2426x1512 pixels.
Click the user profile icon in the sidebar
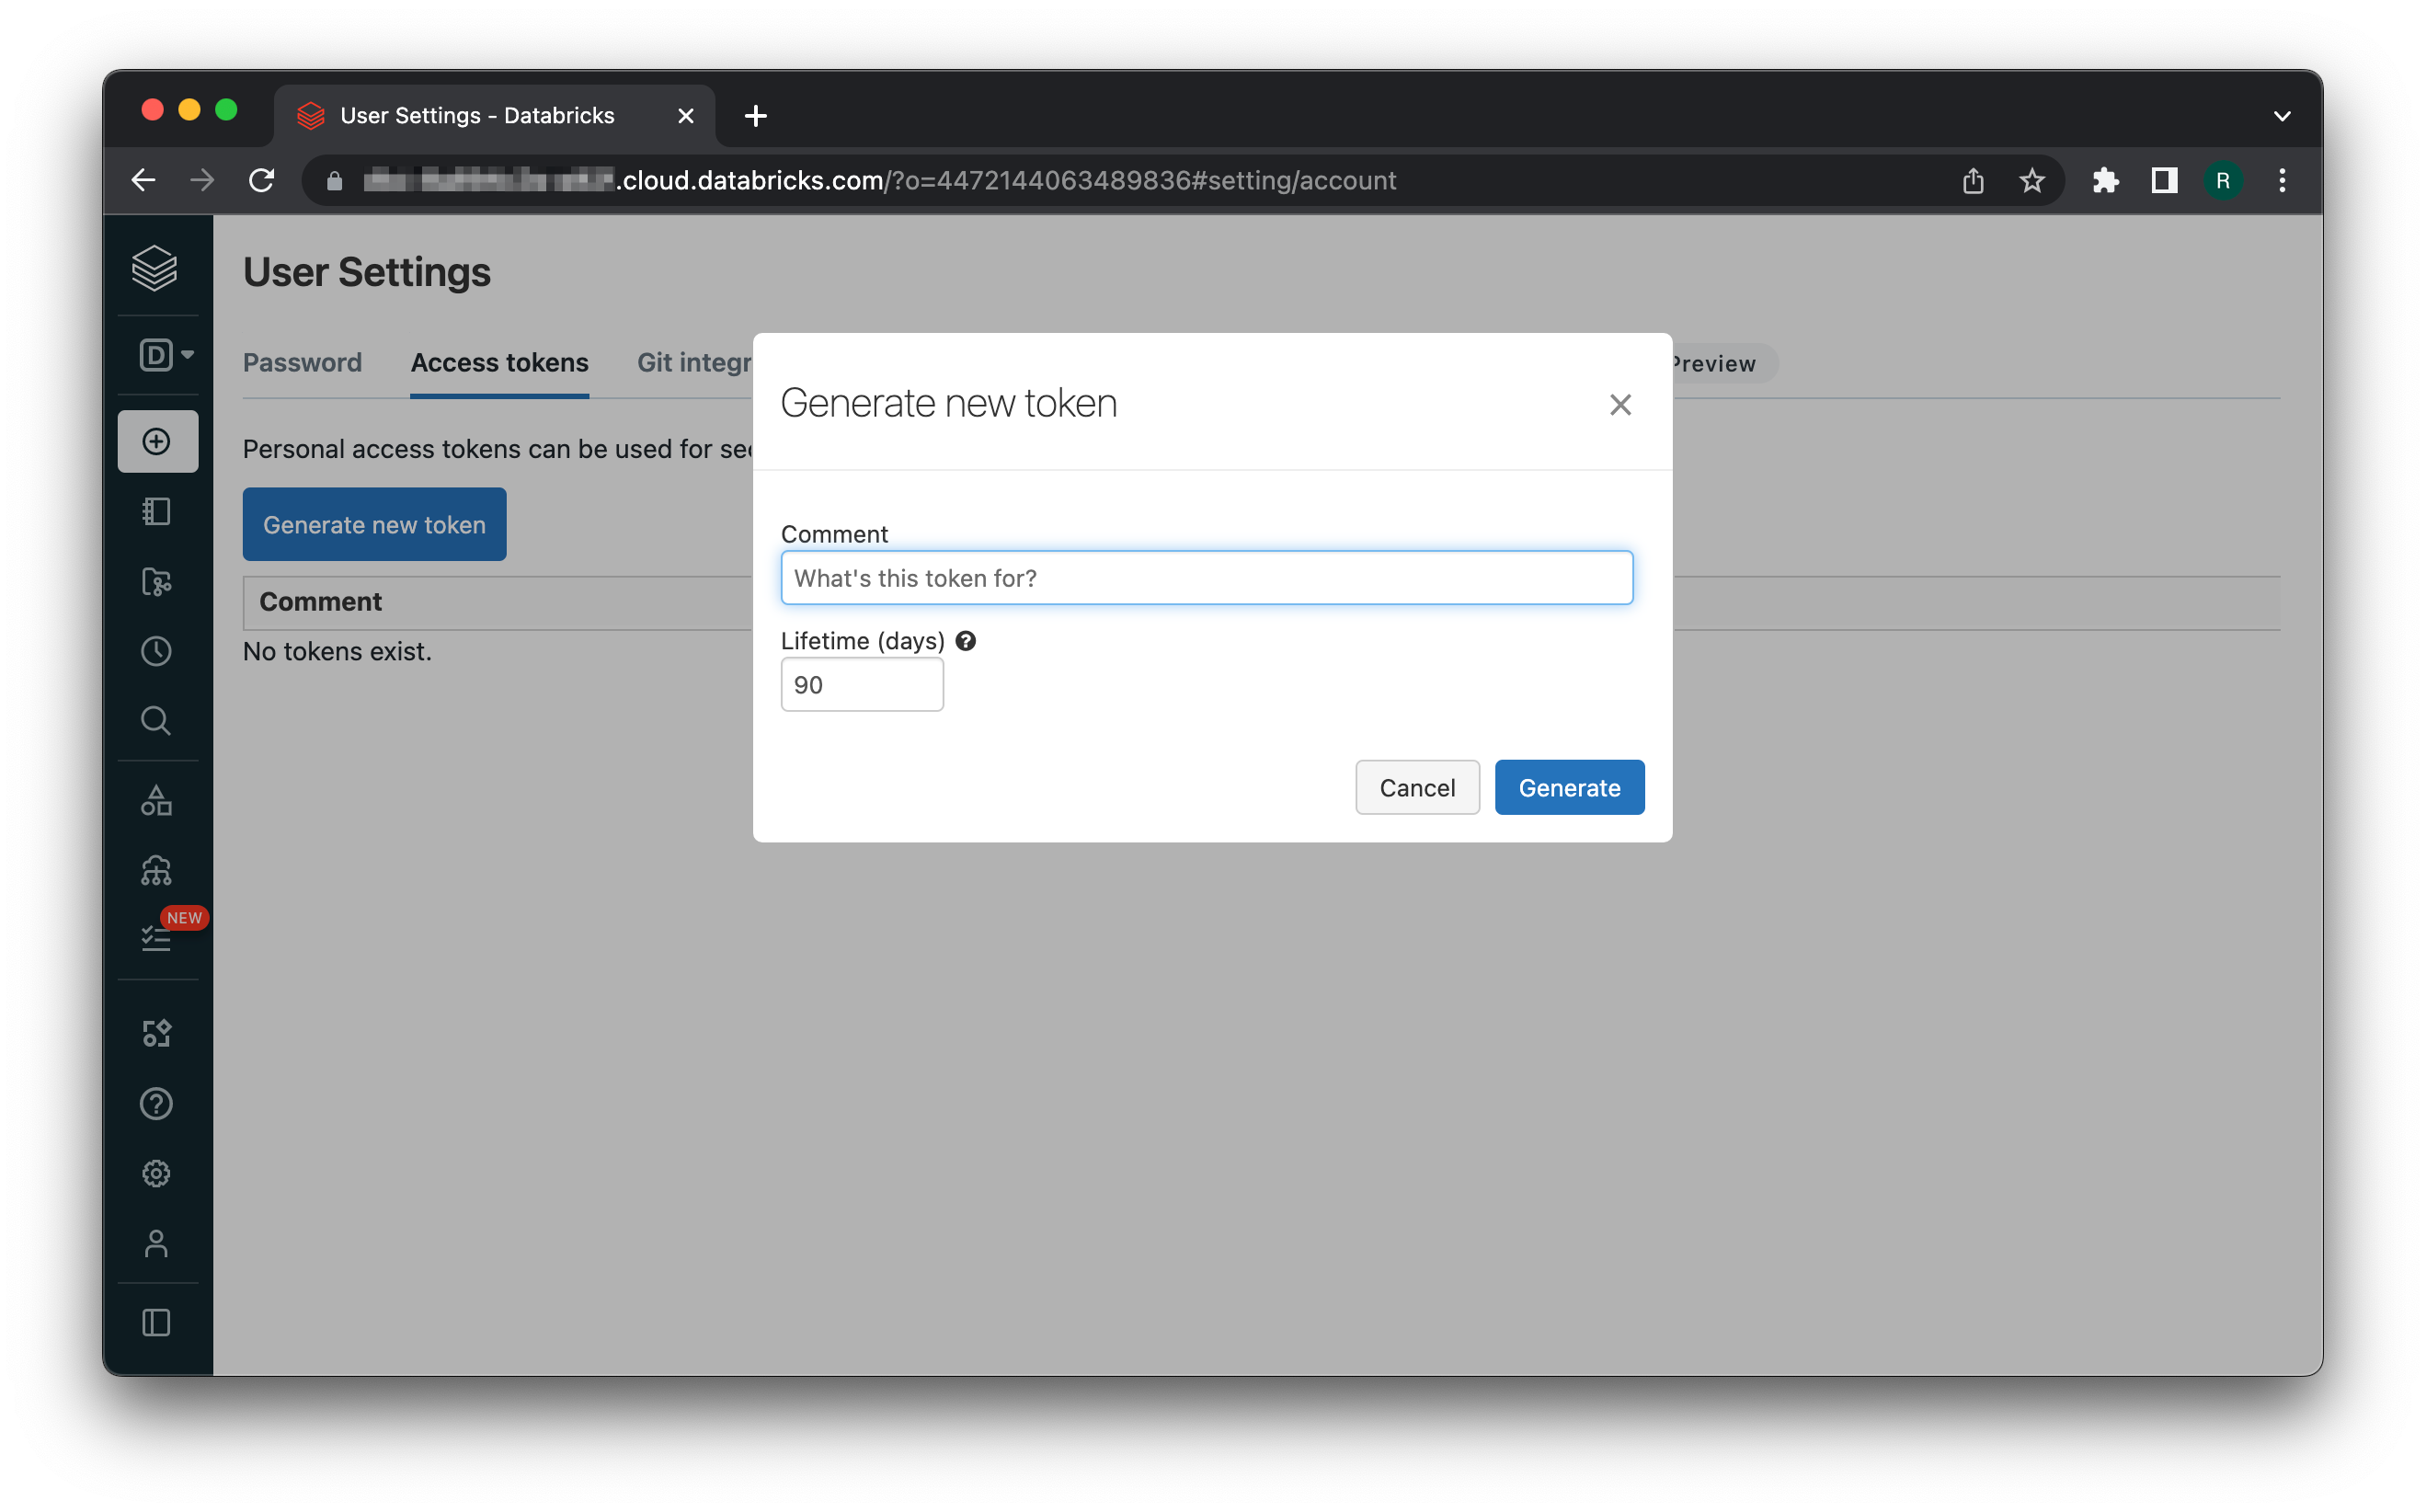pos(156,1243)
